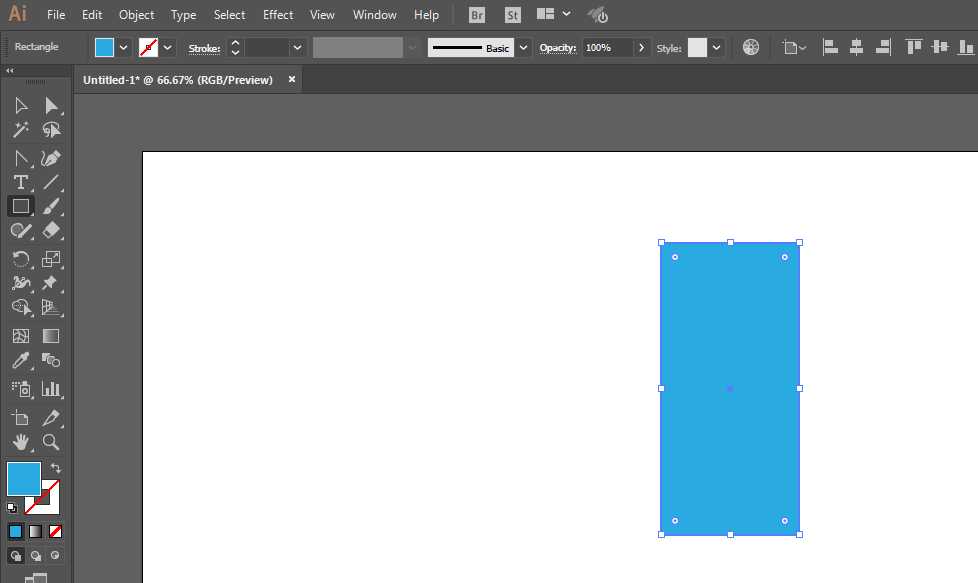
Task: Reset to default fill and stroke
Action: [12, 508]
